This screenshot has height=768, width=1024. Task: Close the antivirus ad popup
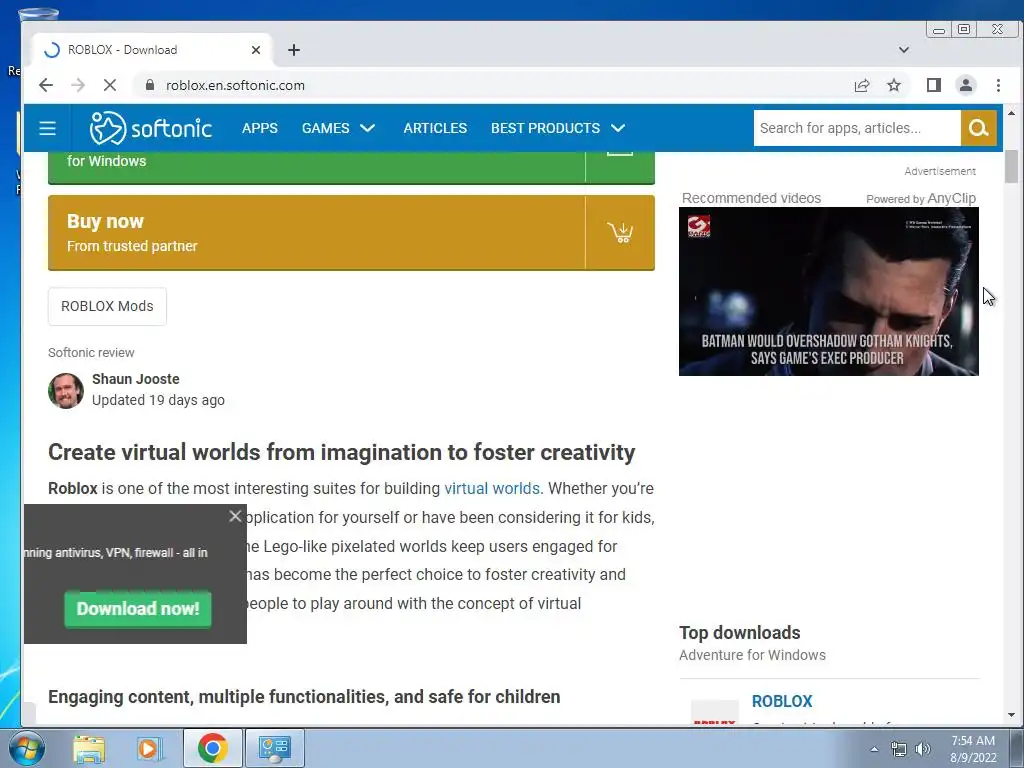[235, 517]
